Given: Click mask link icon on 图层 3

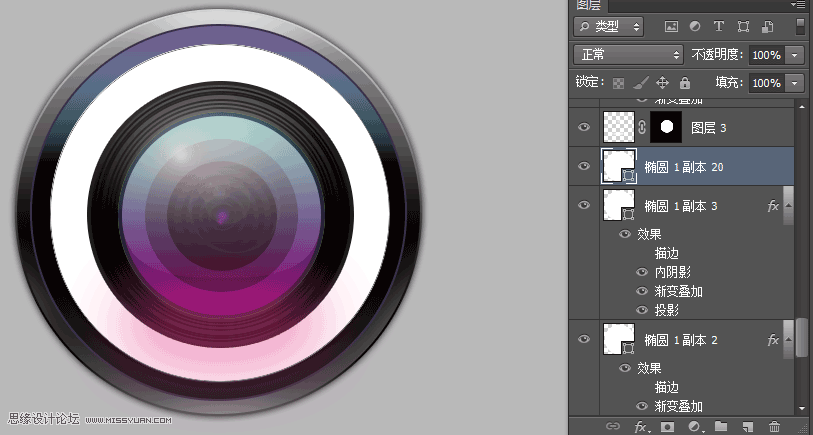Looking at the screenshot, I should tap(642, 127).
